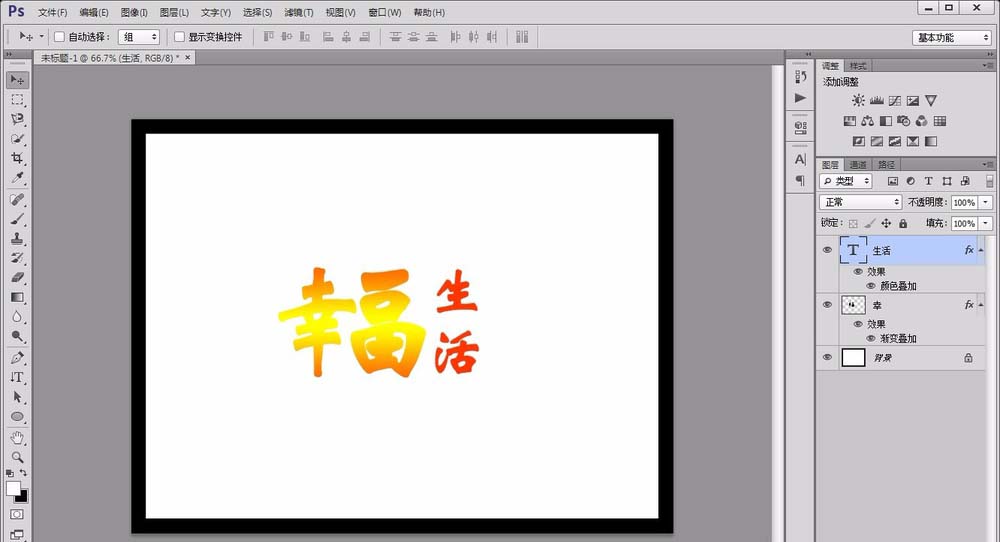Open the Actions panel play icon
The height and width of the screenshot is (542, 1000).
(x=800, y=98)
